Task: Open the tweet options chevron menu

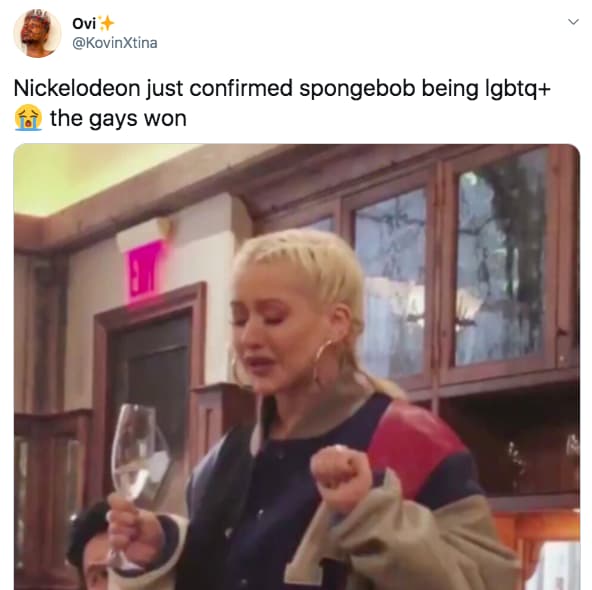Action: (573, 22)
